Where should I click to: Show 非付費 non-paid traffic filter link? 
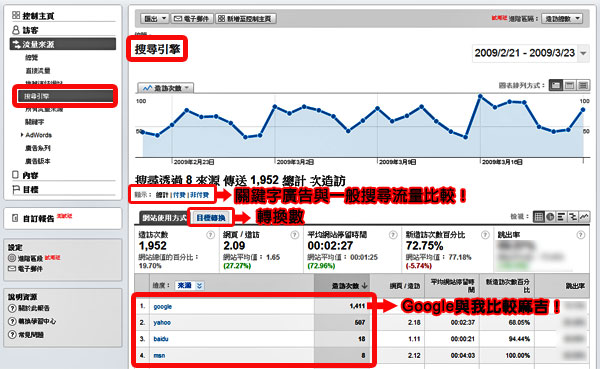(200, 195)
